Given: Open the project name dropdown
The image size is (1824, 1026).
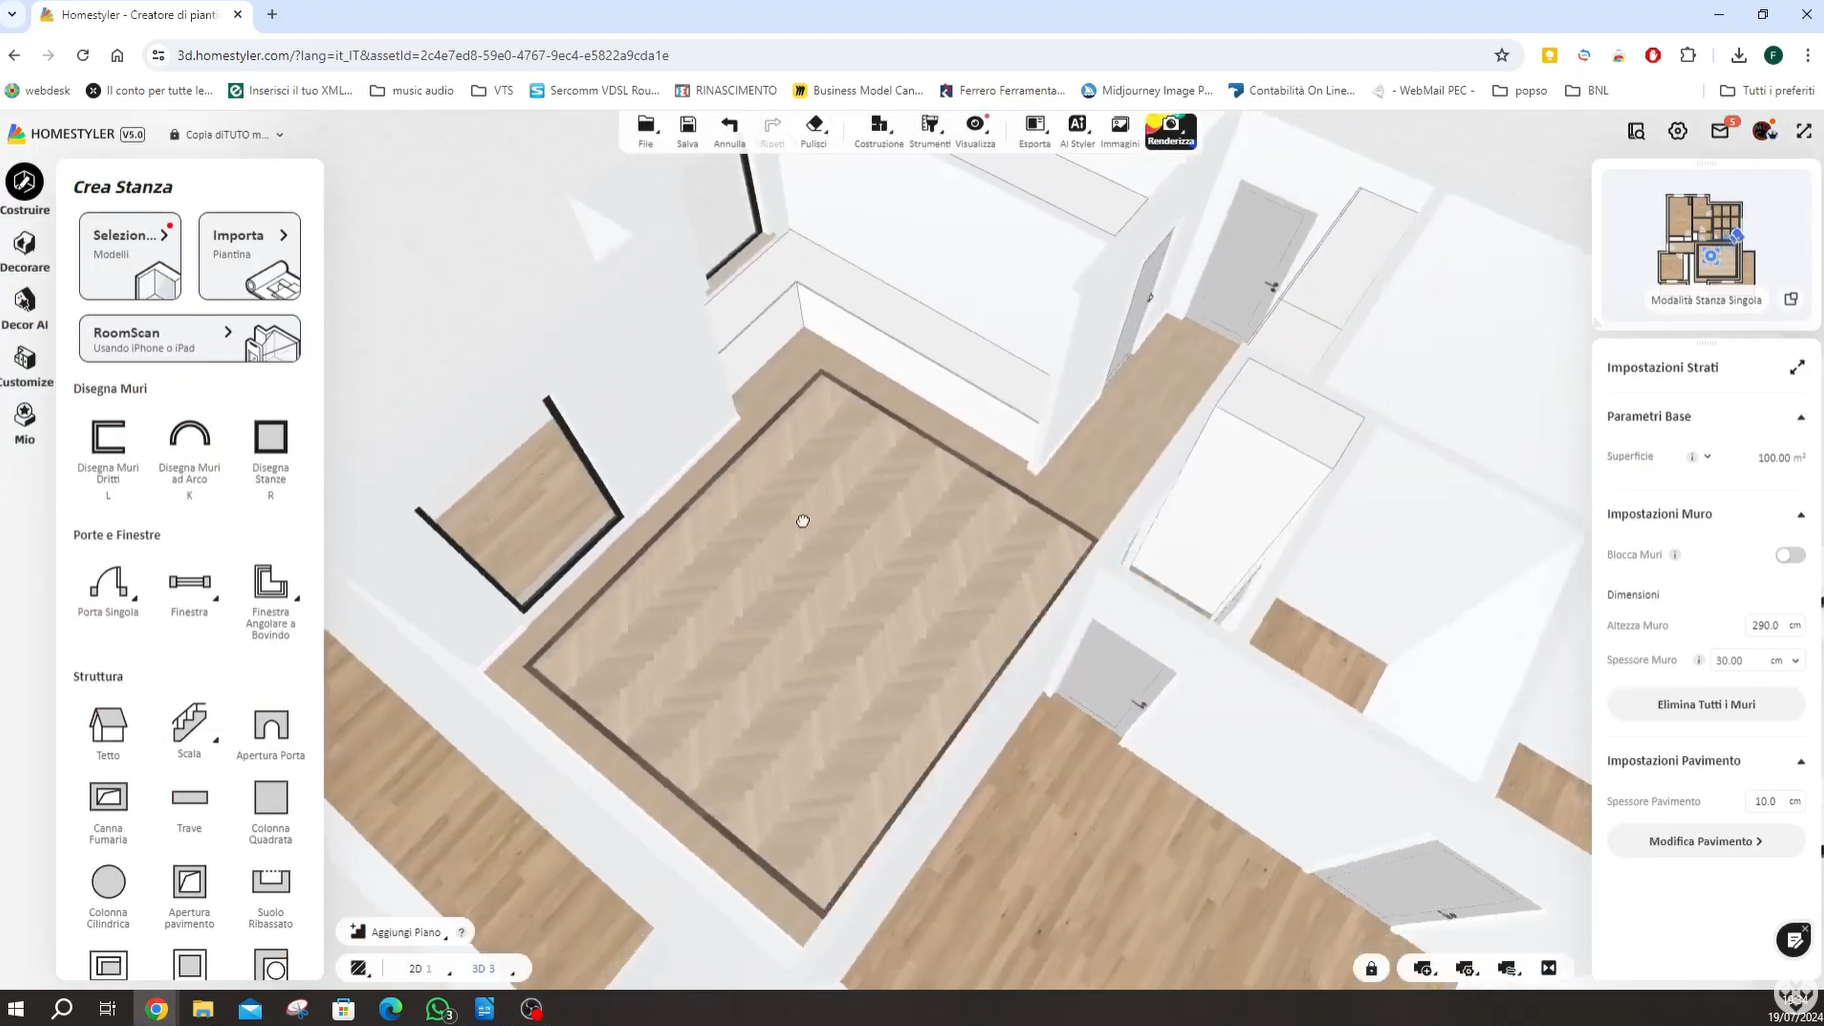Looking at the screenshot, I should coord(279,135).
